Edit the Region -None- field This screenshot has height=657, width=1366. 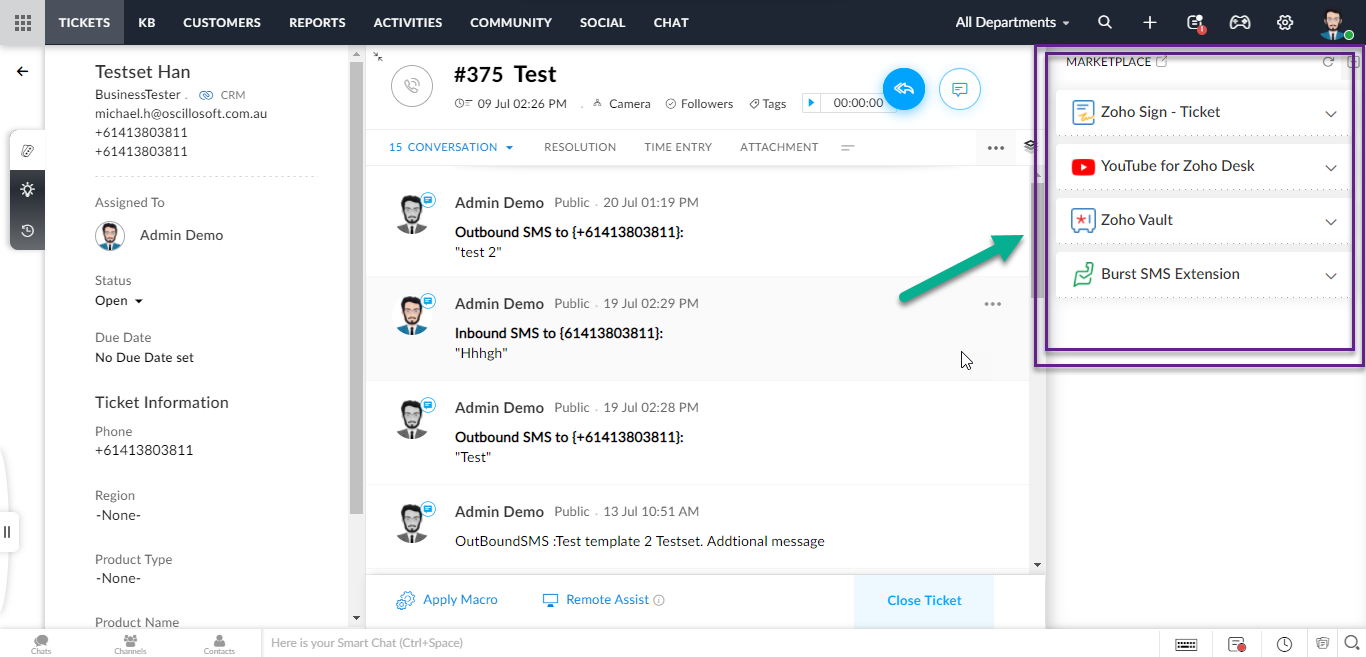click(118, 515)
